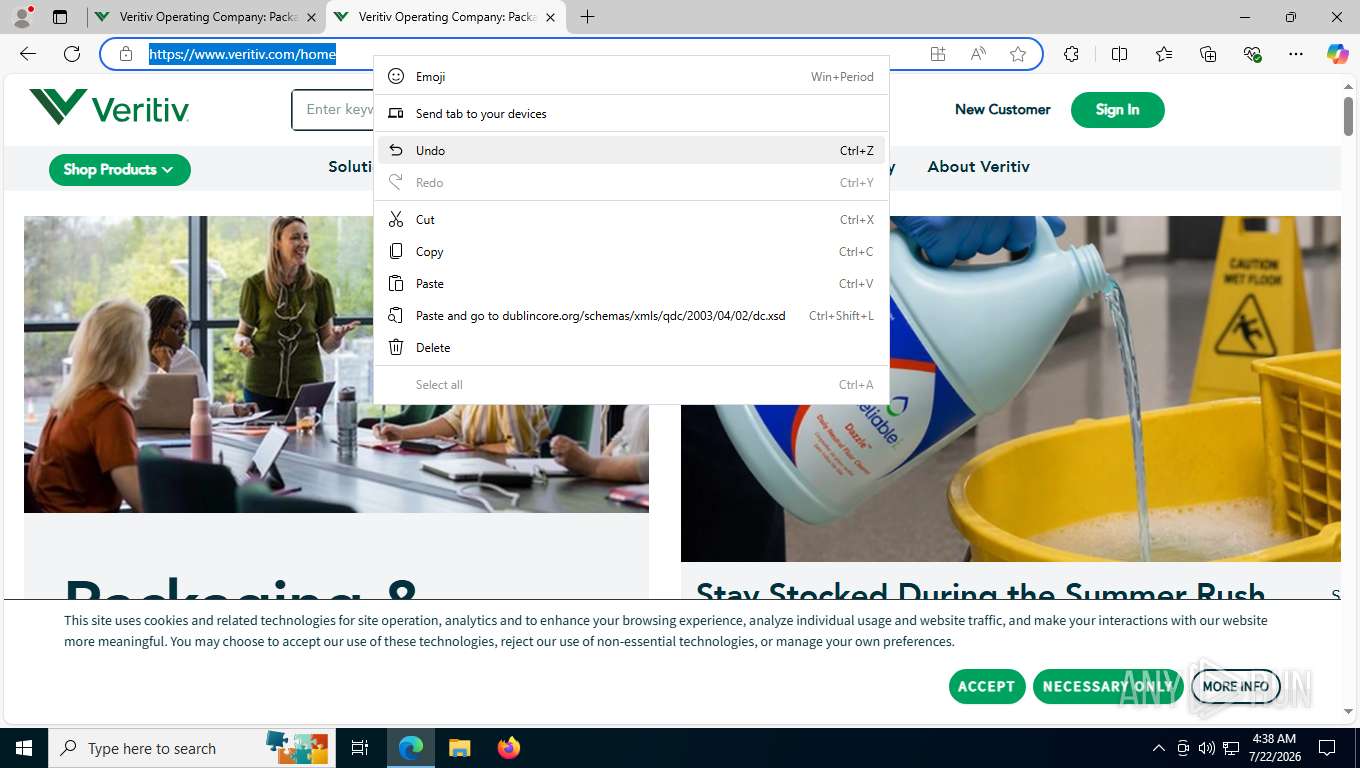This screenshot has height=768, width=1360.
Task: Open the tab actions menu icon
Action: pos(60,17)
